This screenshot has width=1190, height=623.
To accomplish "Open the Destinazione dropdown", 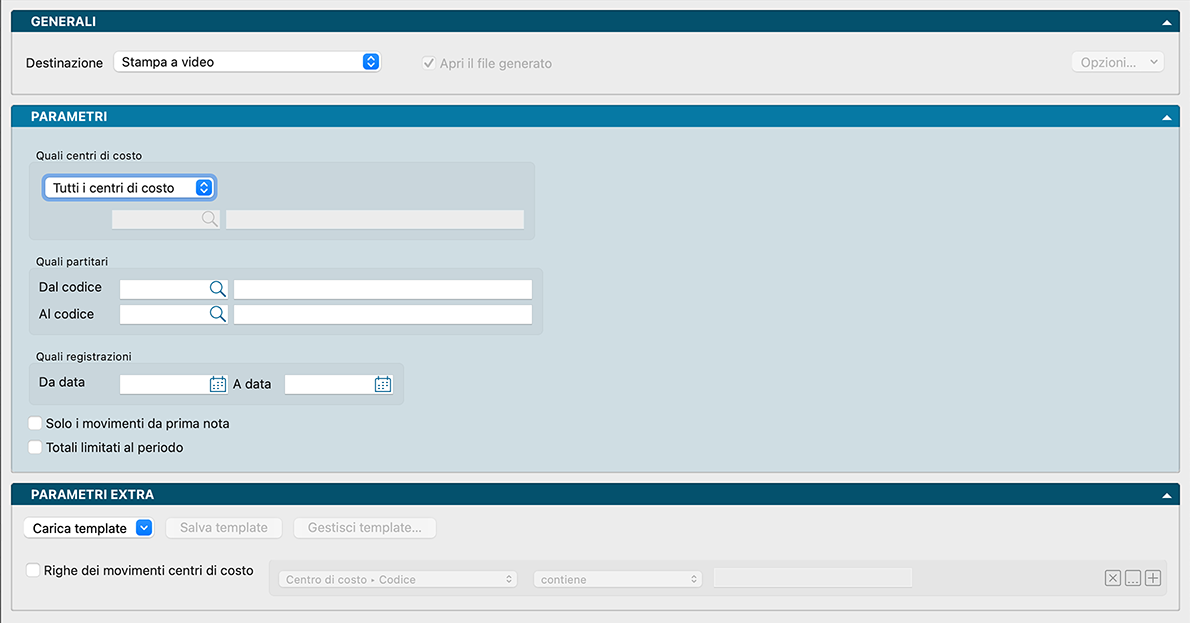I will (247, 62).
